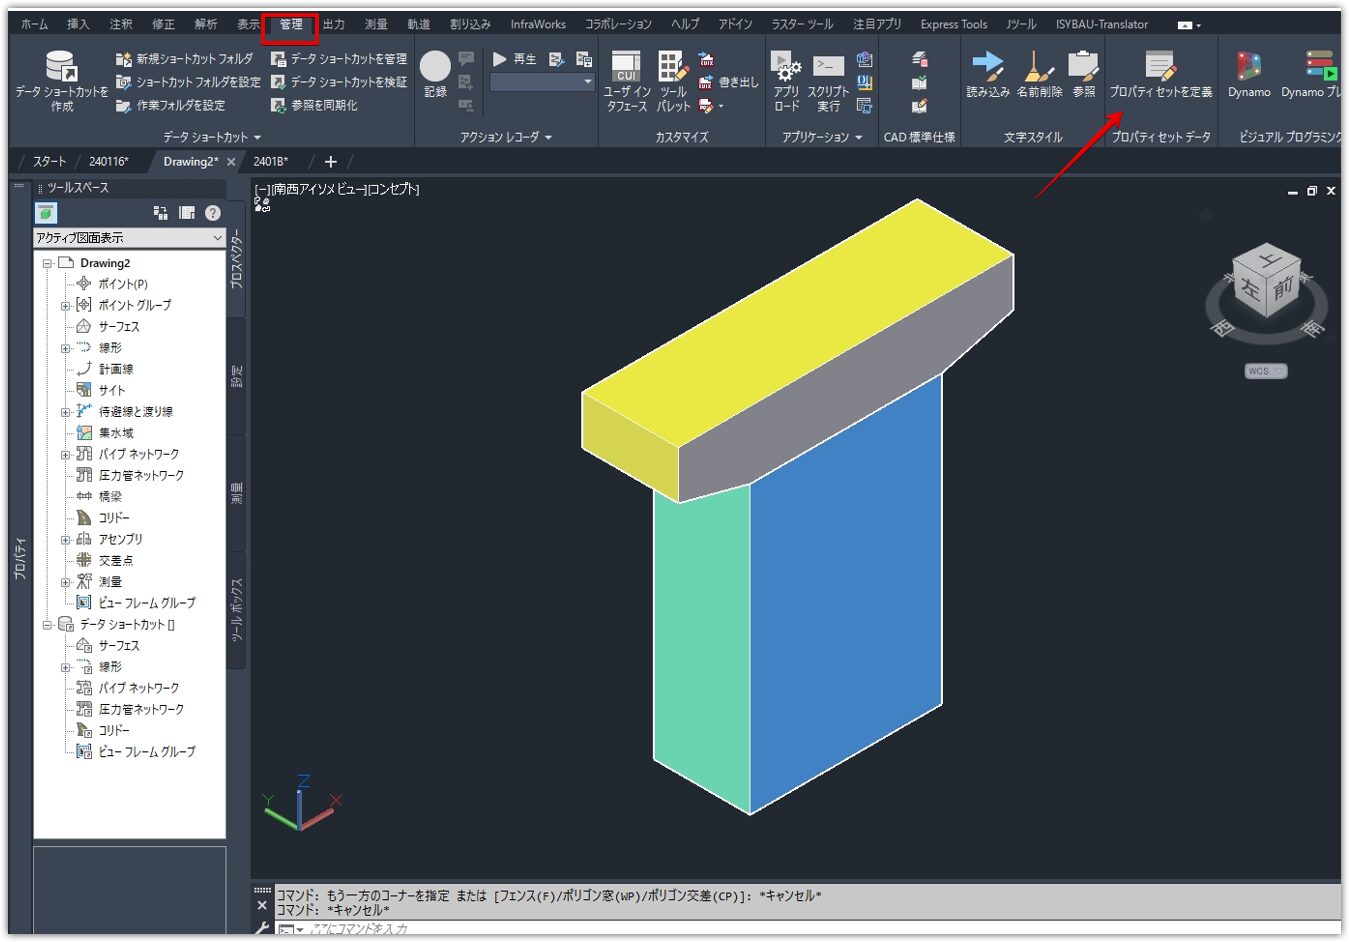Expand the ポイント グループ tree node
The width and height of the screenshot is (1349, 942).
pos(66,306)
